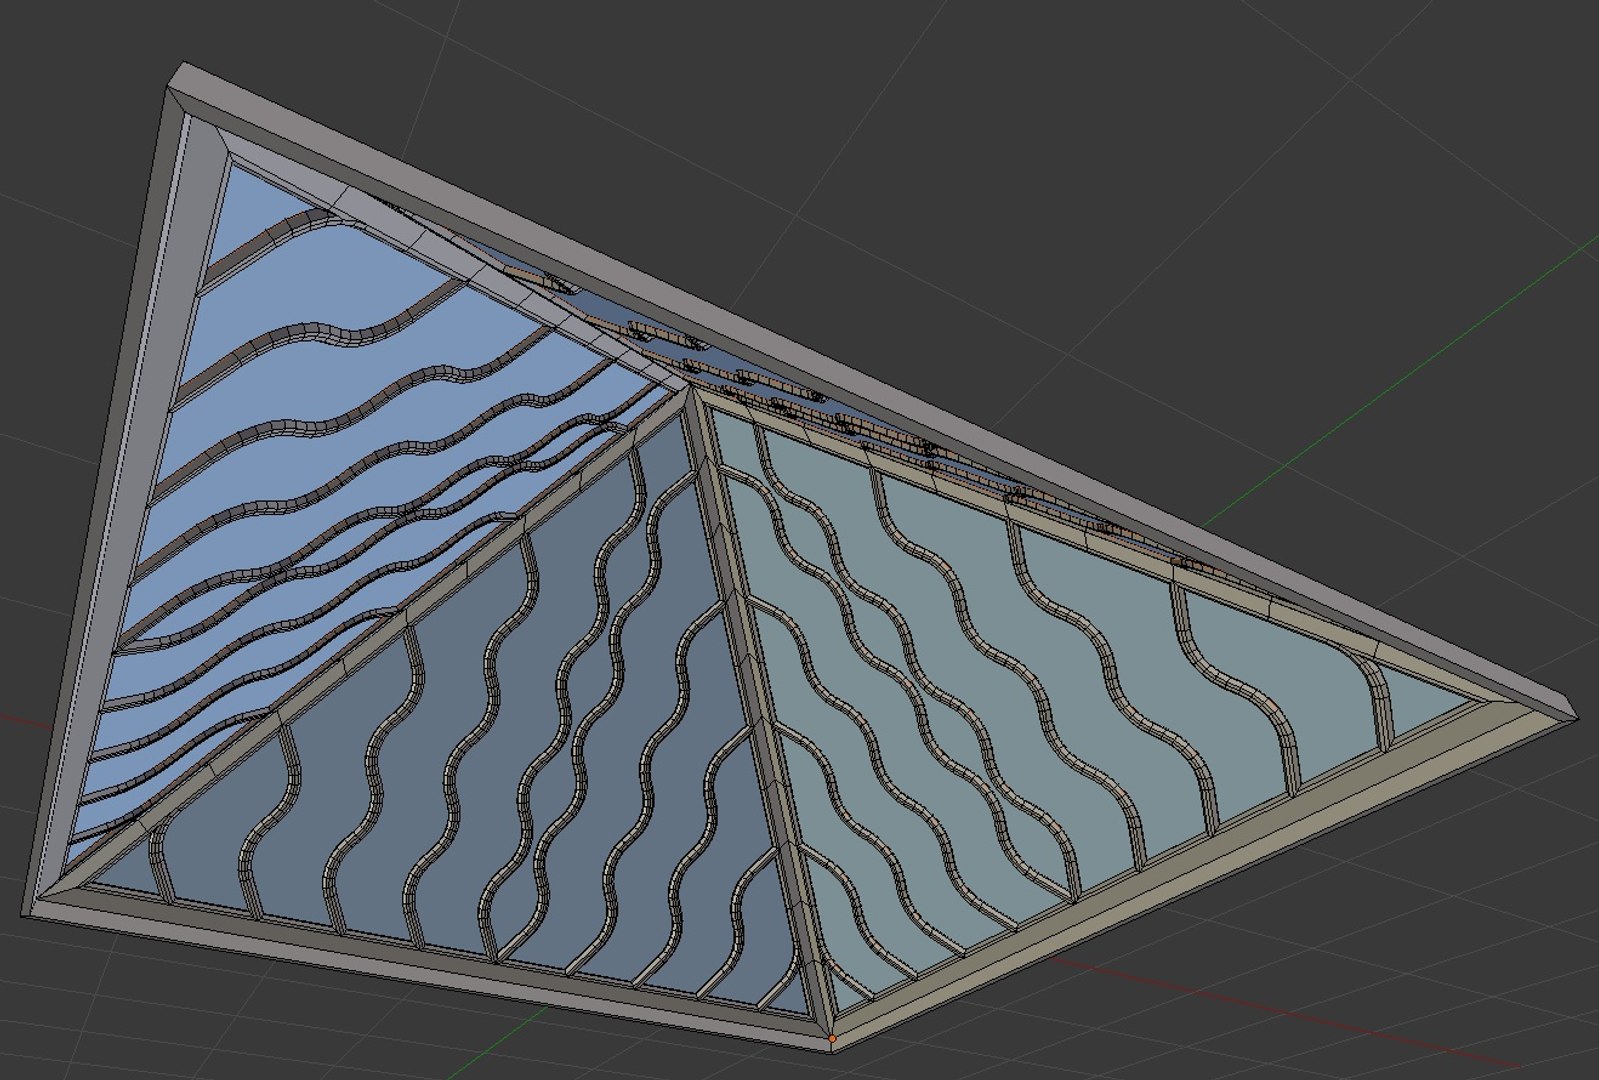Click the green Y-axis line
Image resolution: width=1599 pixels, height=1080 pixels.
[x=1400, y=380]
